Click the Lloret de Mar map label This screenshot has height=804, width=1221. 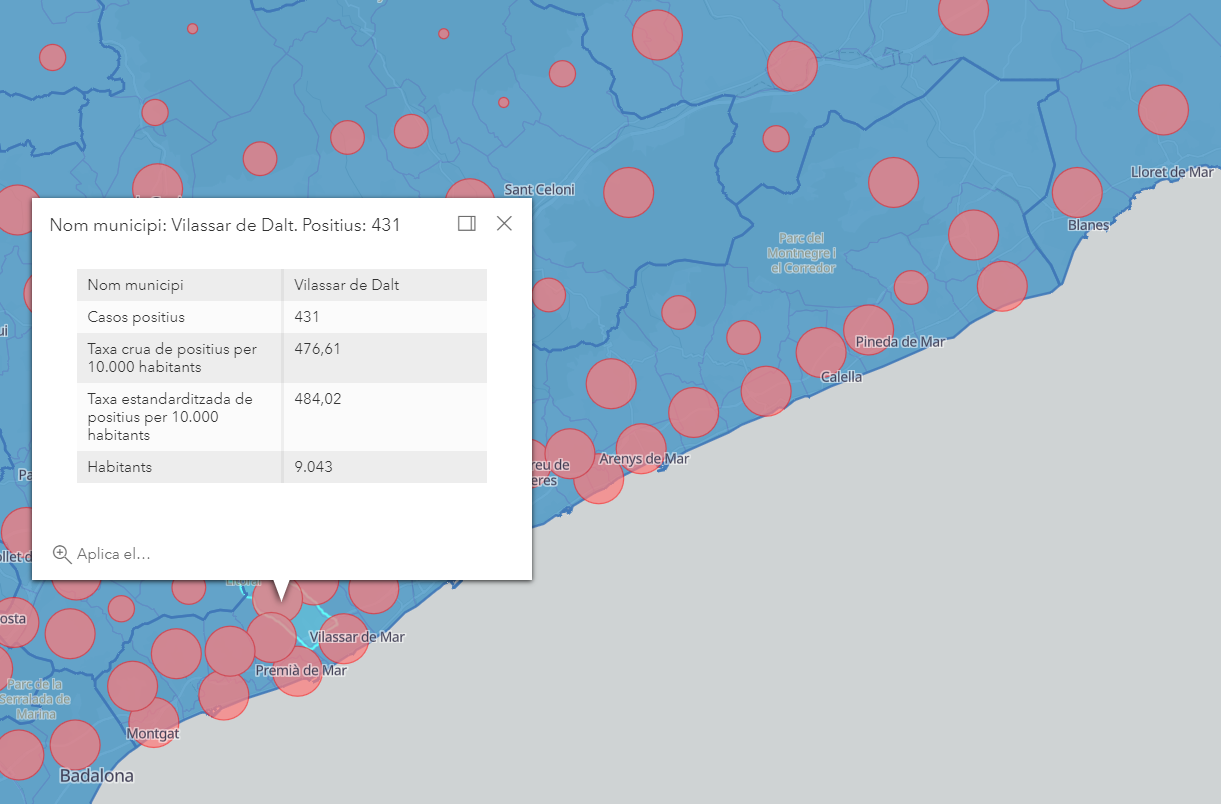pyautogui.click(x=1172, y=172)
